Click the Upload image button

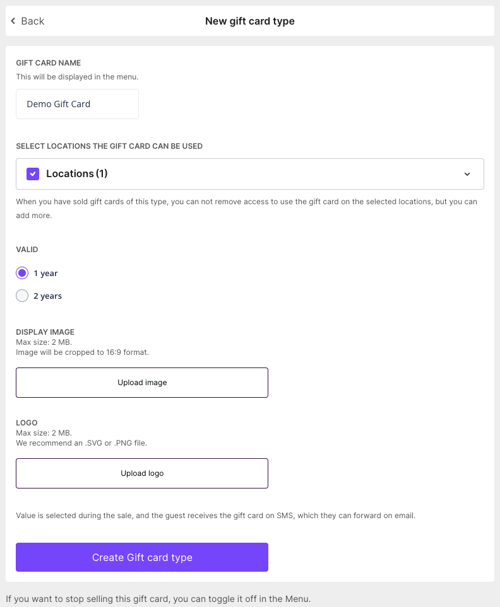tap(142, 382)
